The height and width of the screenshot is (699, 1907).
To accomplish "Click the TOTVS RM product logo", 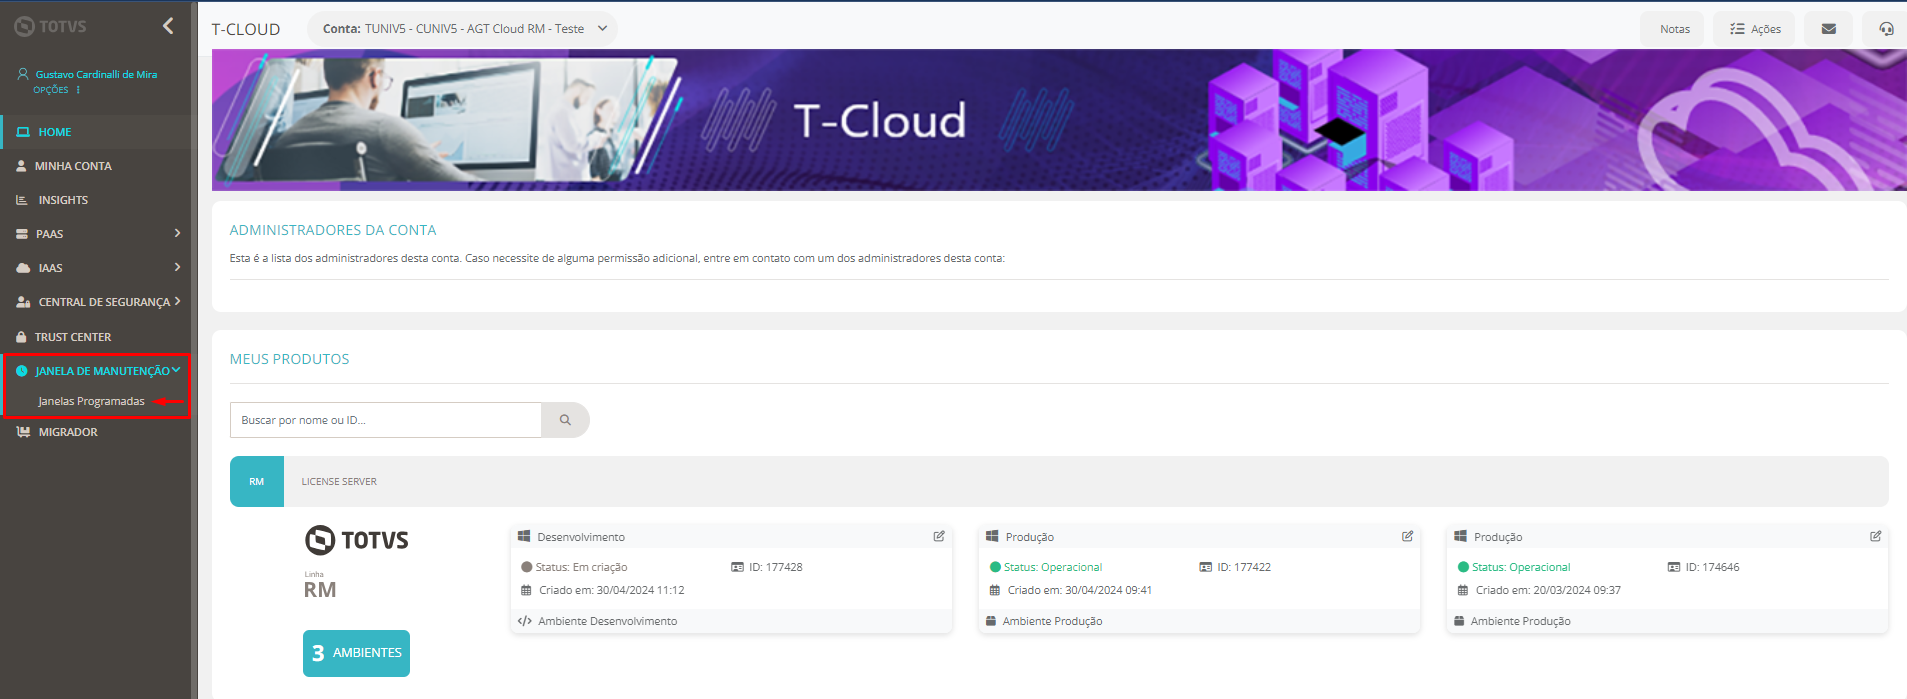I will pyautogui.click(x=357, y=561).
